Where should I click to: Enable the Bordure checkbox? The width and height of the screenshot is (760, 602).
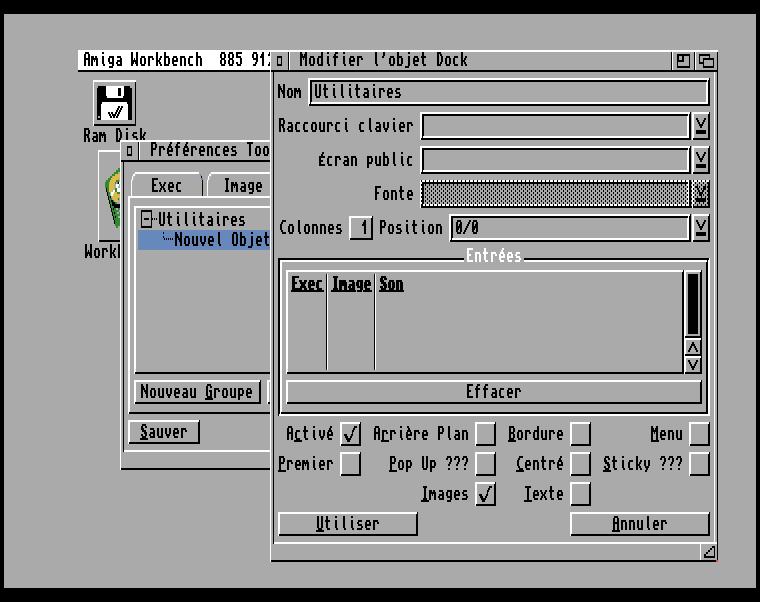pos(580,434)
